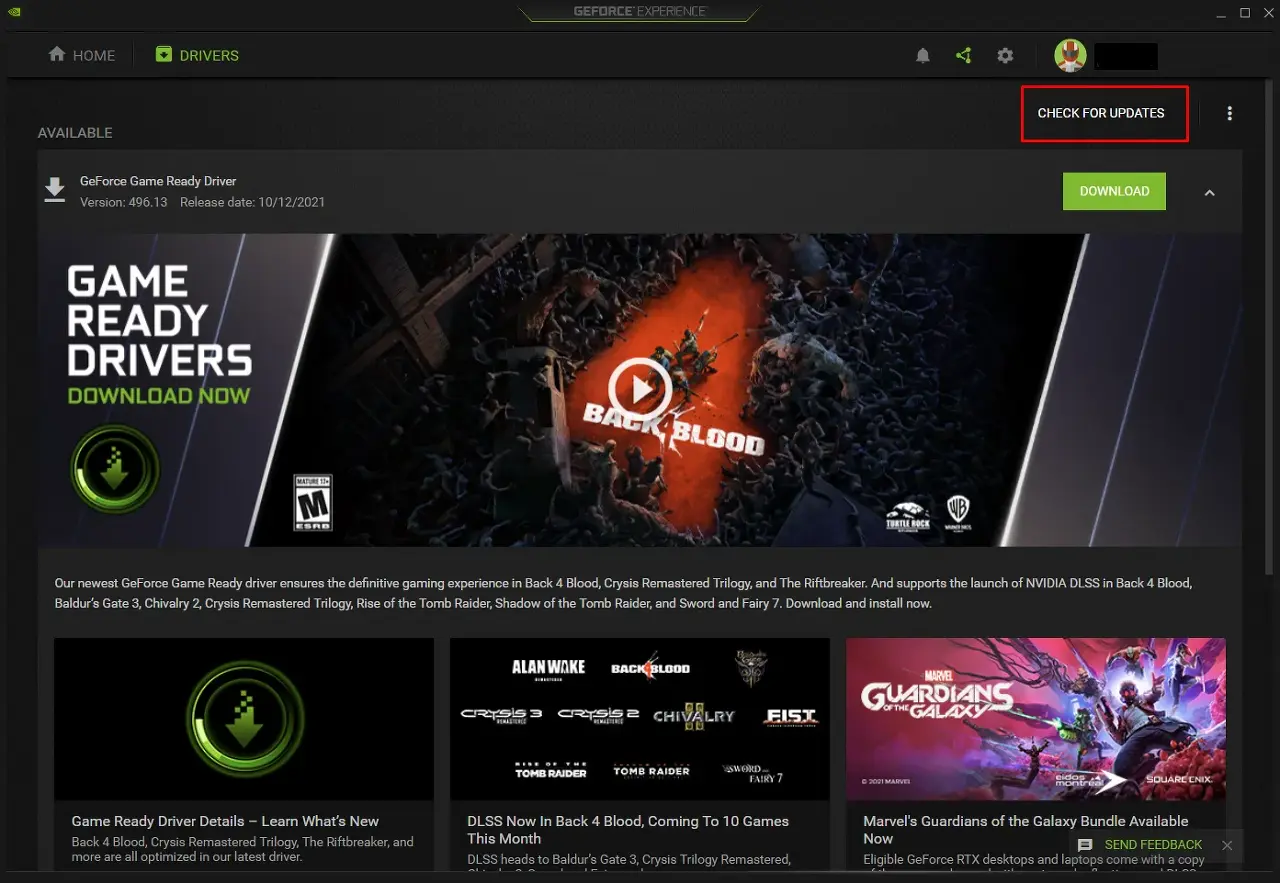Click the redacted username next to avatar

1126,56
